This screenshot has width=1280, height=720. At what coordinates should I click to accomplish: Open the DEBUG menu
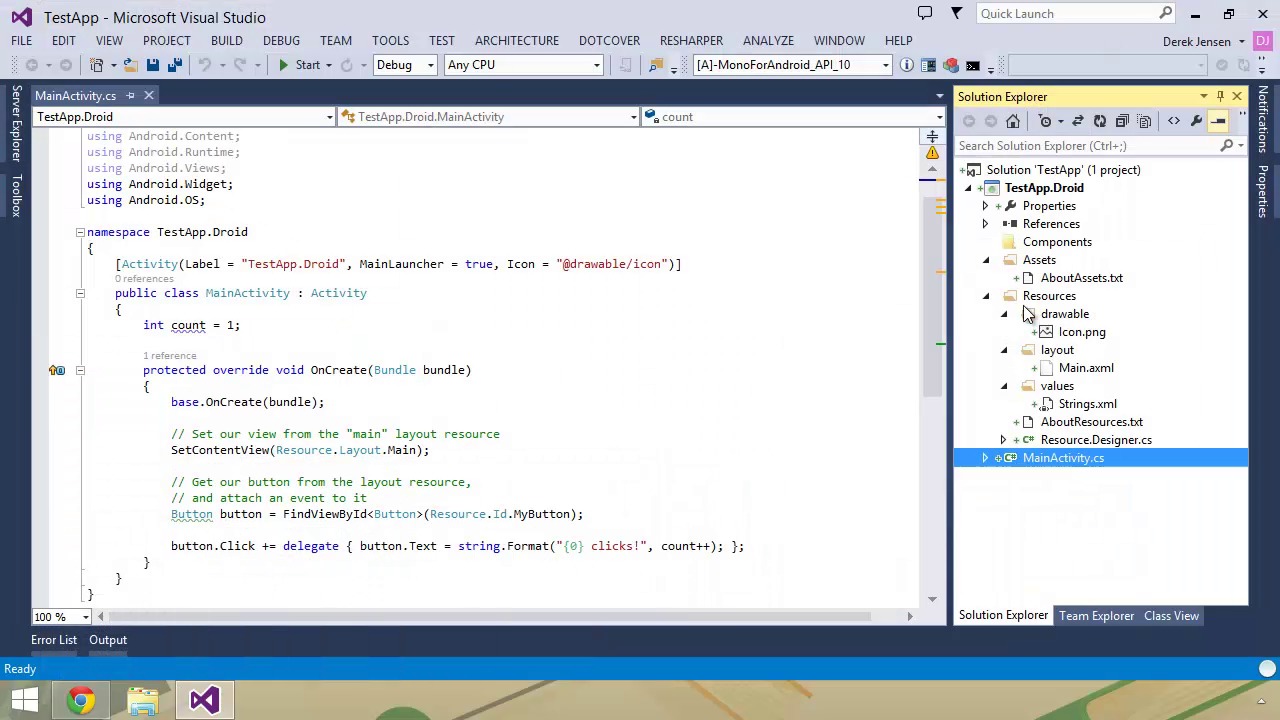(x=281, y=41)
